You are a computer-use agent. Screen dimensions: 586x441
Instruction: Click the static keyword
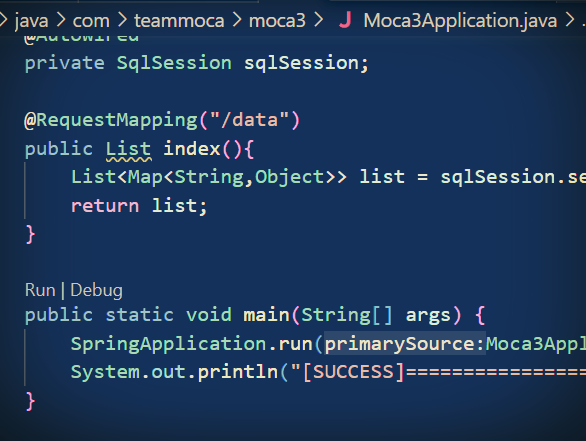pos(139,315)
